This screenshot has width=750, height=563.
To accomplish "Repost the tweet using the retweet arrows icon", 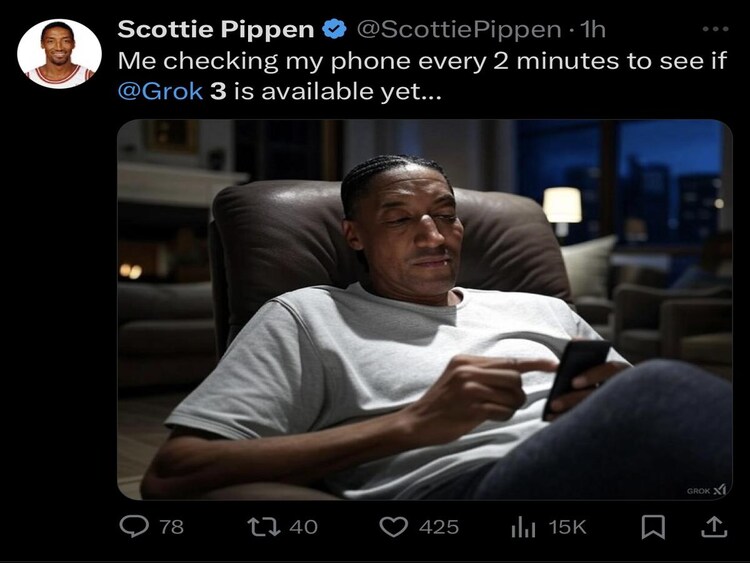I will [x=264, y=527].
